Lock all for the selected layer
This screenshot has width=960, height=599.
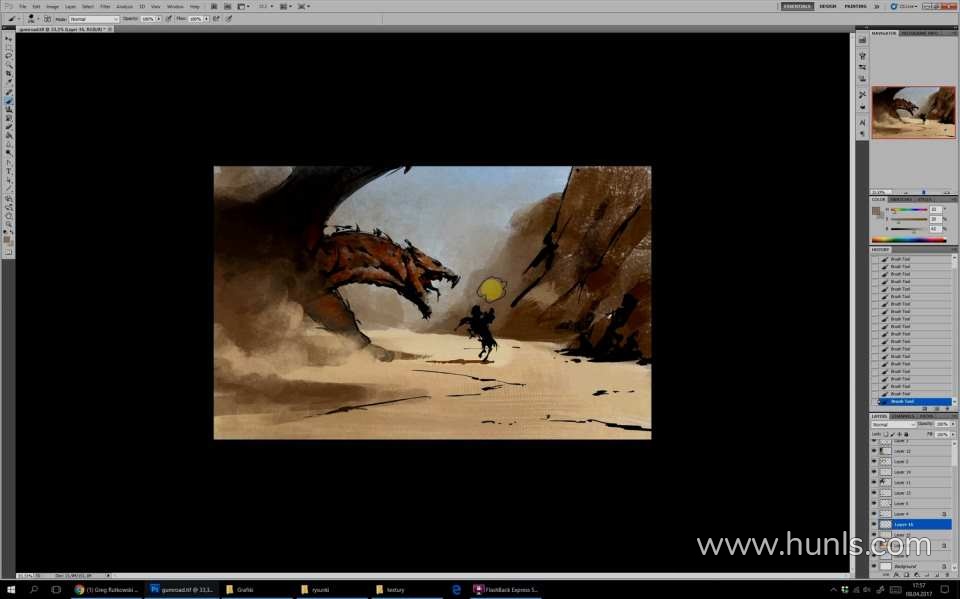907,434
